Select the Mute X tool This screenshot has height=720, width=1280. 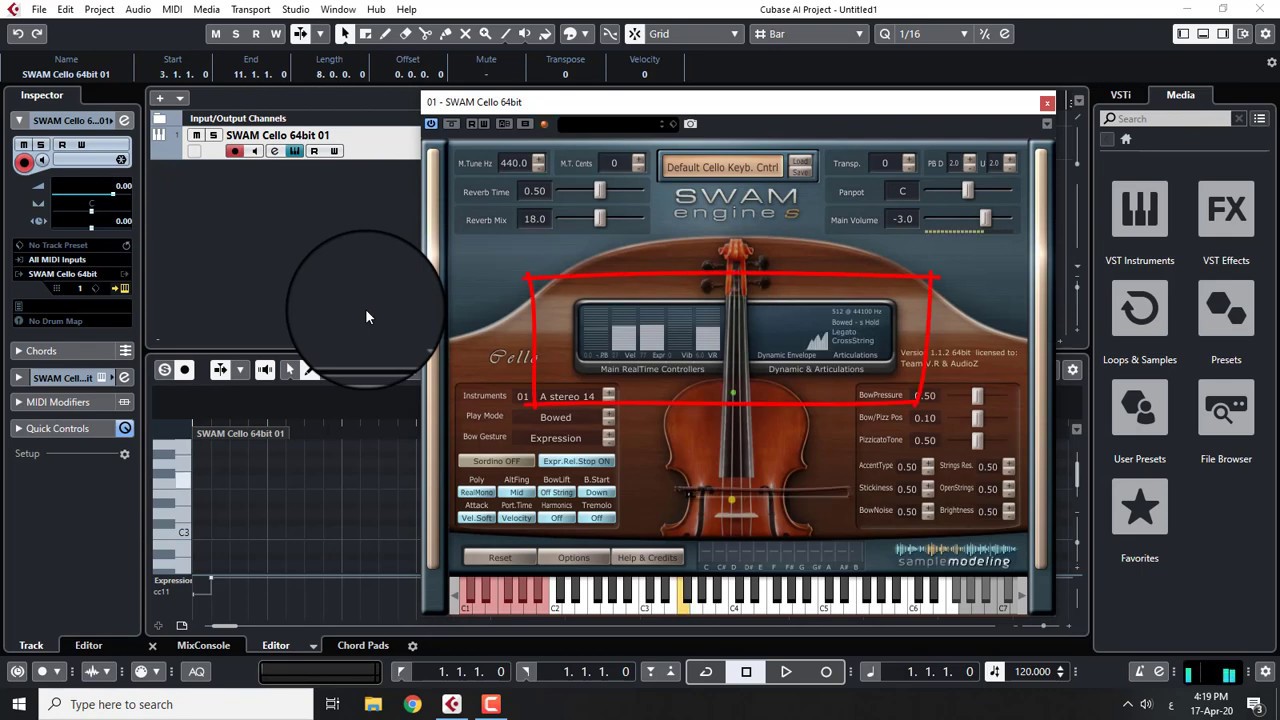tap(465, 34)
